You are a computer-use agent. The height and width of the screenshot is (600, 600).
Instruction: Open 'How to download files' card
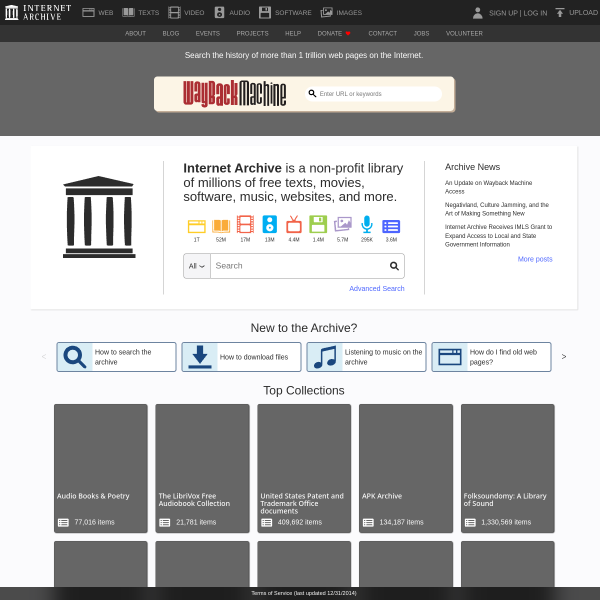[x=241, y=357]
